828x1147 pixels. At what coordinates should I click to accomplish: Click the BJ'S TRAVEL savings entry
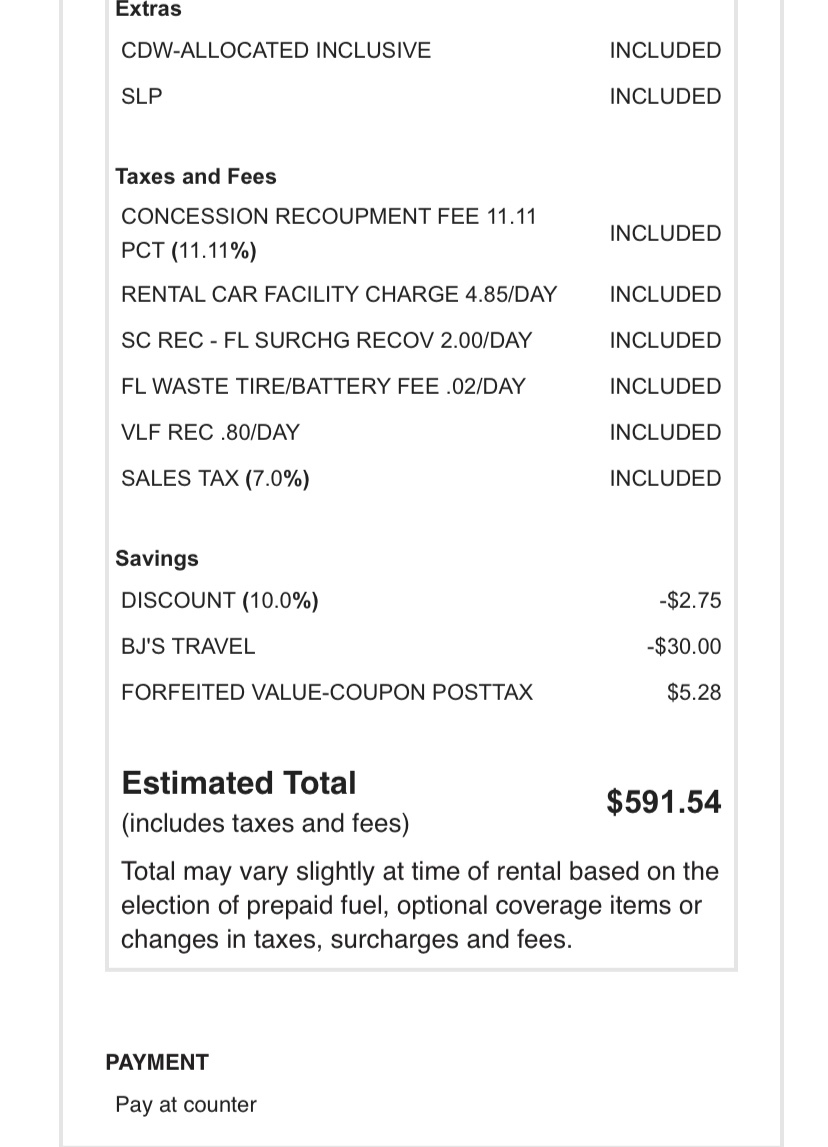[188, 646]
